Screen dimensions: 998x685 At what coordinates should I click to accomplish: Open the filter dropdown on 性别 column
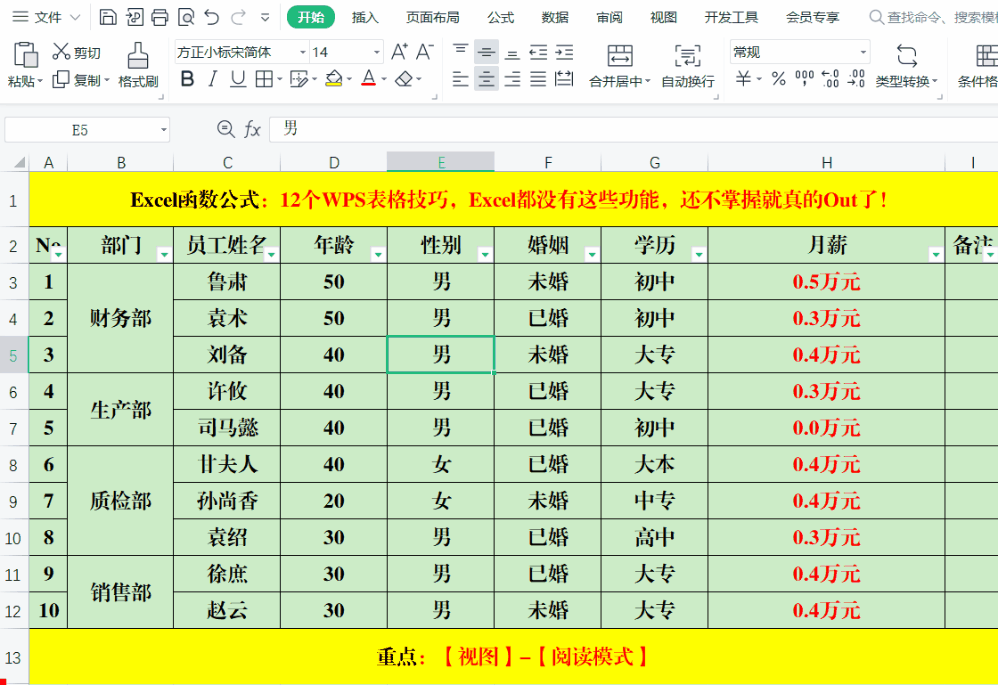[x=485, y=255]
